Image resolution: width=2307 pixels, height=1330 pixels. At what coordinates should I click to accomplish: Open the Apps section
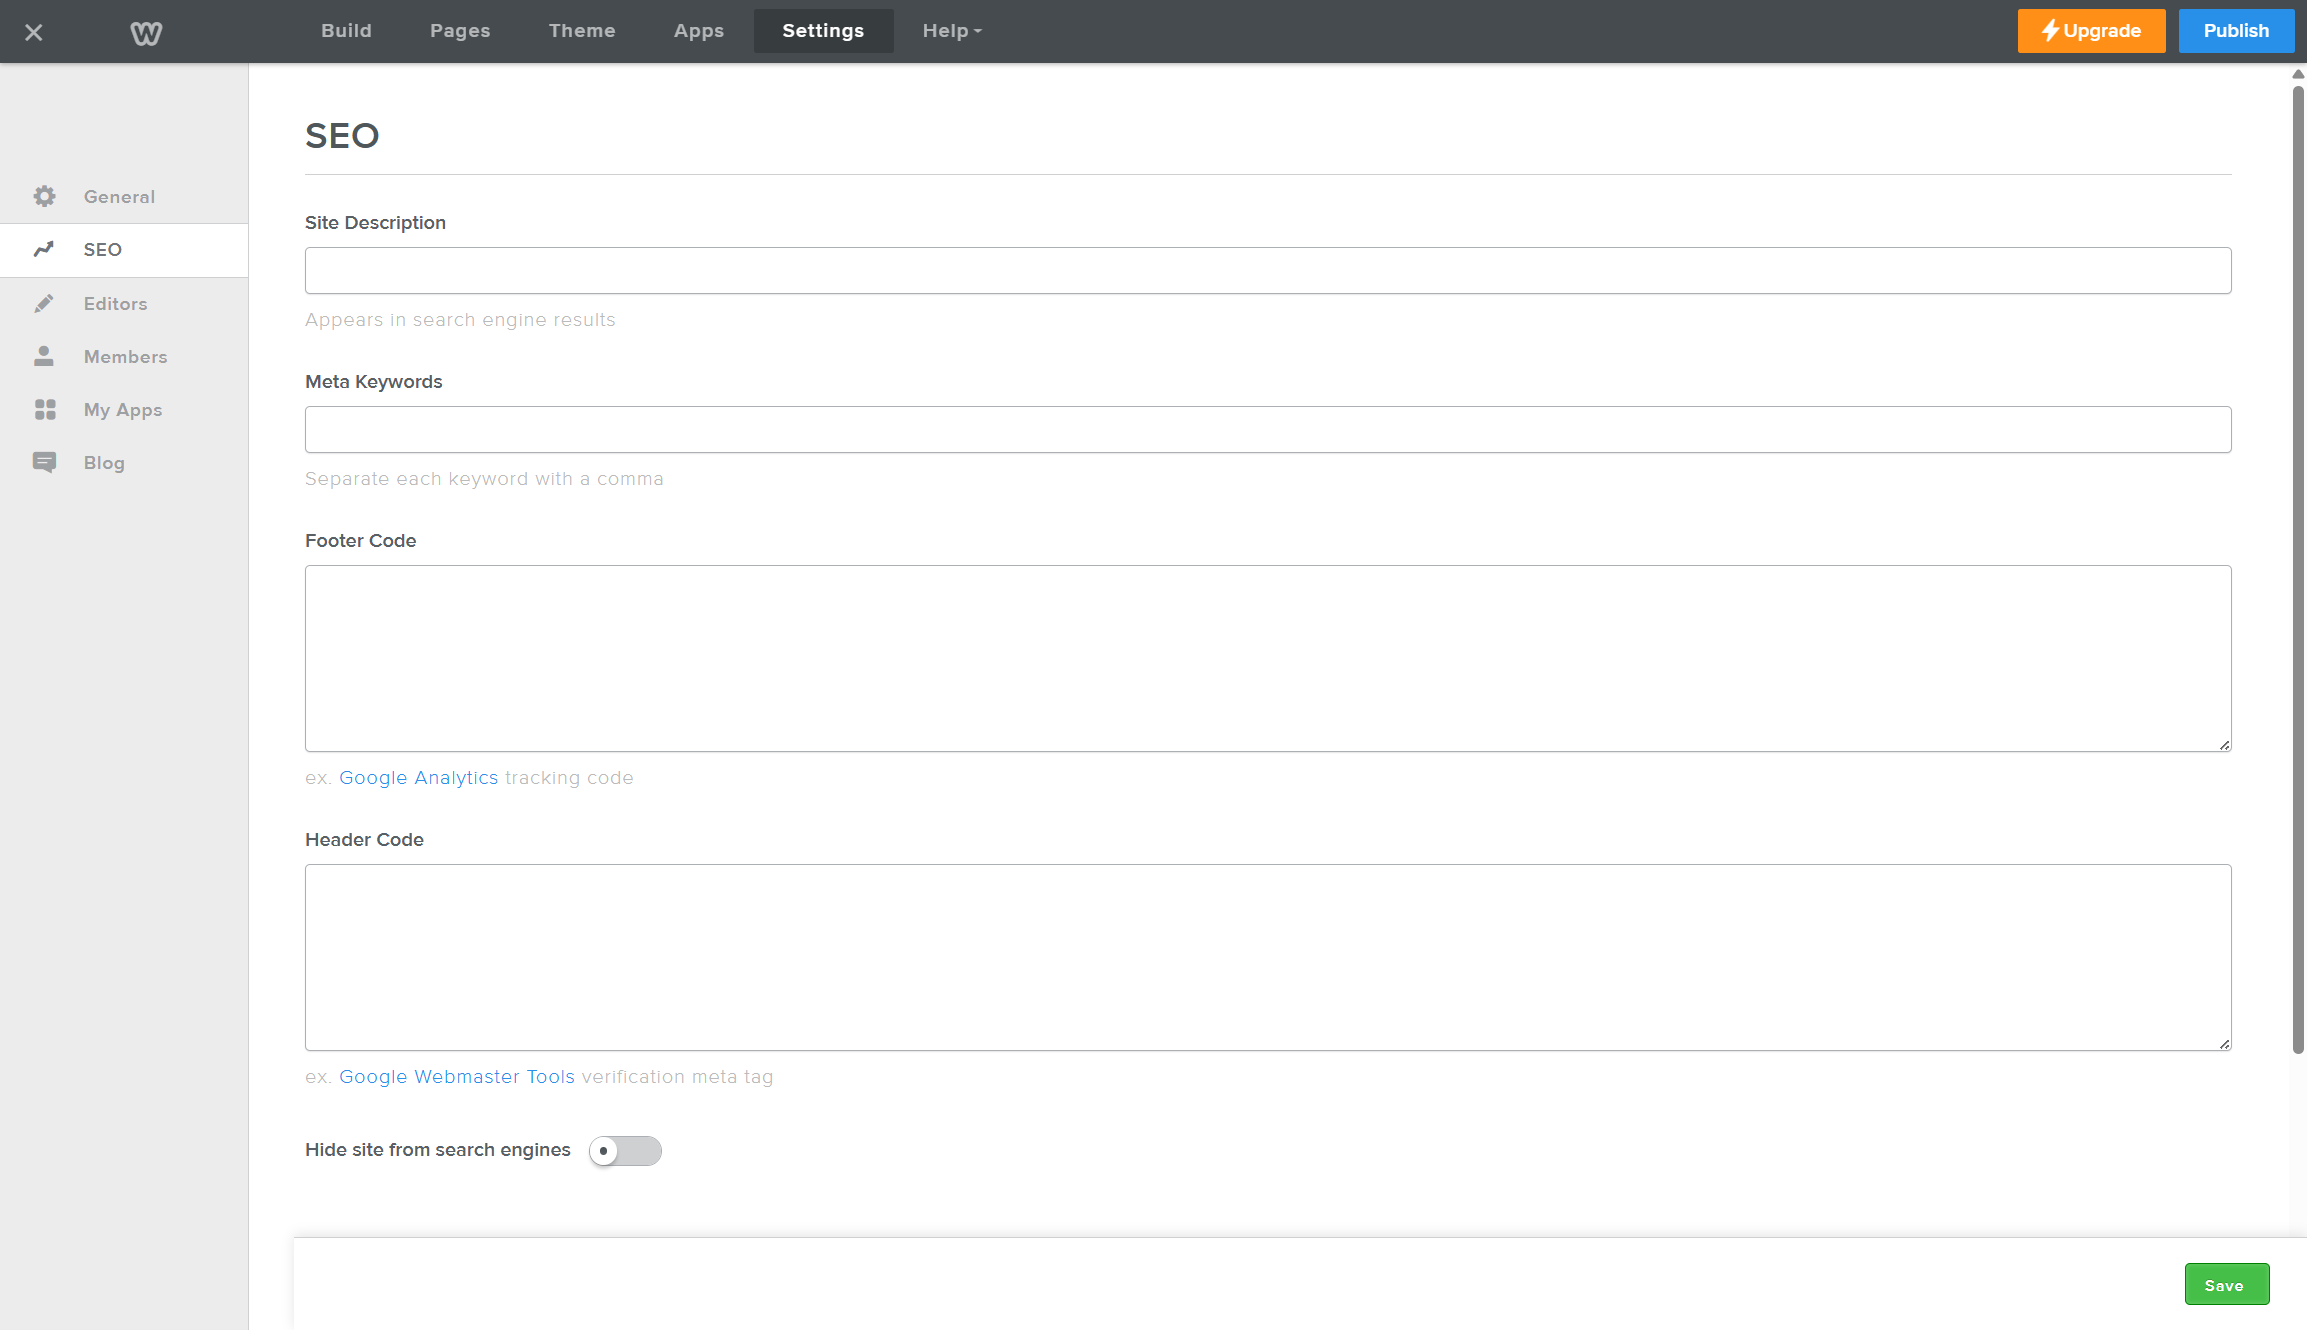[698, 31]
